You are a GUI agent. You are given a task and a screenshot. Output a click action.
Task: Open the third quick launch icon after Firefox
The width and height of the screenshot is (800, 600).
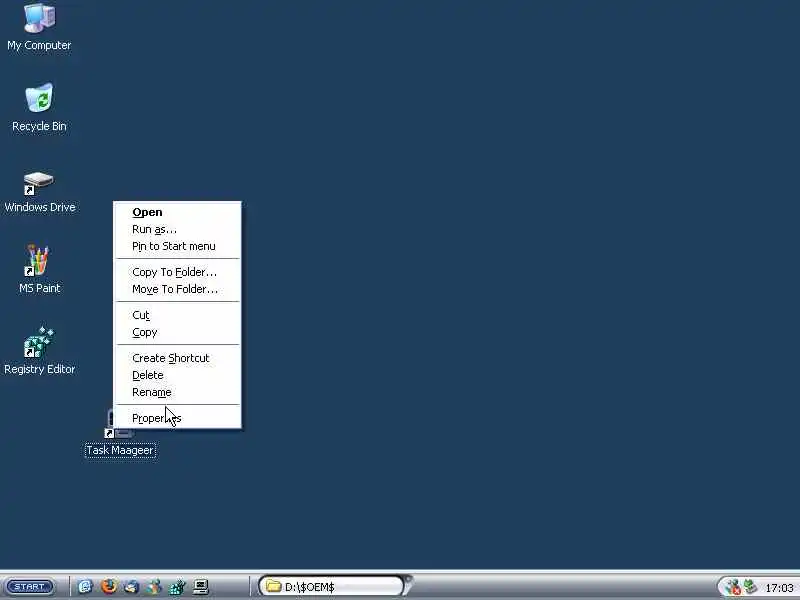(131, 587)
